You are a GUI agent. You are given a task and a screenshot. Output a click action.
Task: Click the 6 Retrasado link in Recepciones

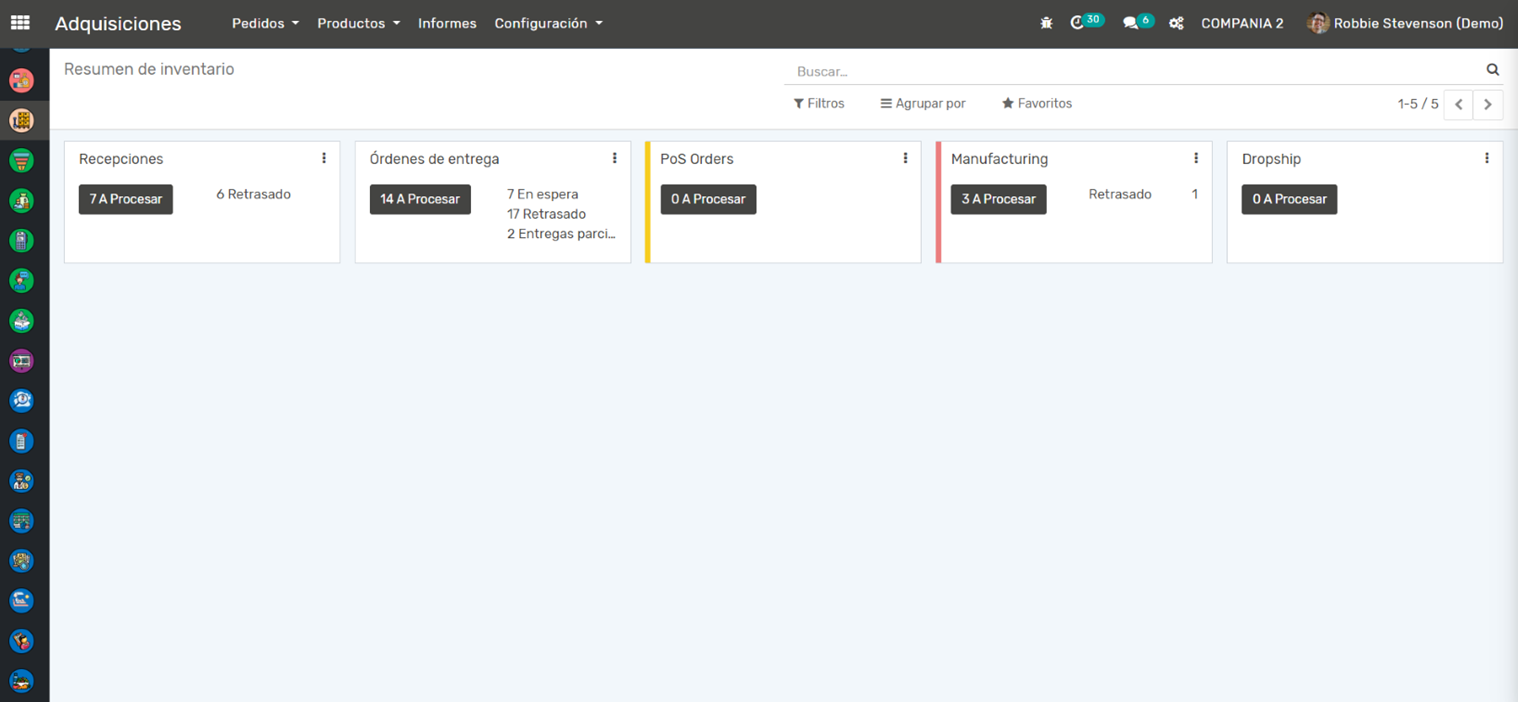[253, 194]
